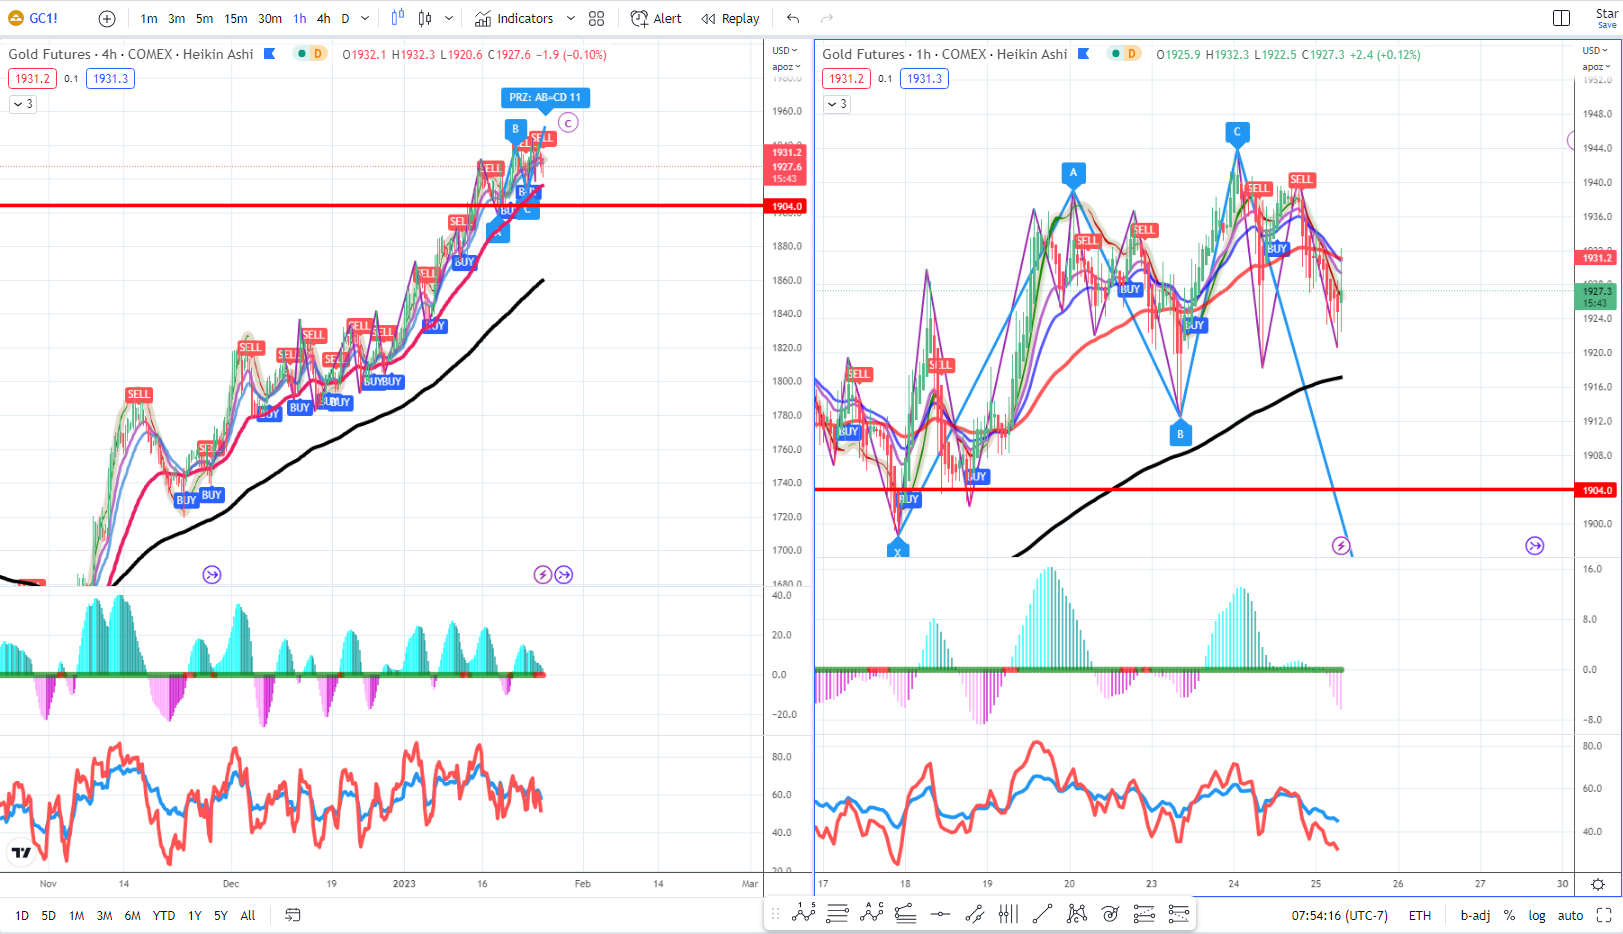Toggle b-adj back-adjustment
Screen dimensions: 1623x934
point(1475,915)
